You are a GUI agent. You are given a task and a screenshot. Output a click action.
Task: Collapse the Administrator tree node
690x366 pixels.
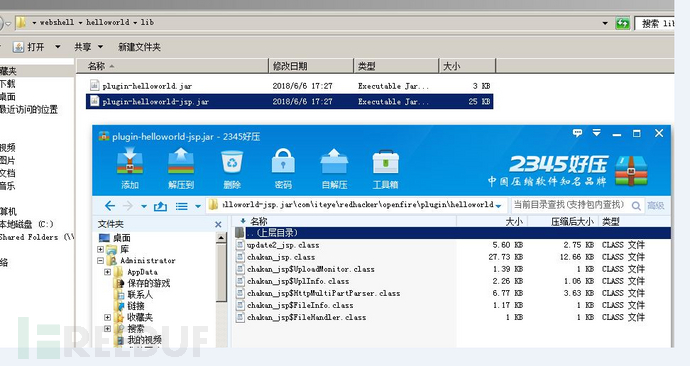pos(100,260)
